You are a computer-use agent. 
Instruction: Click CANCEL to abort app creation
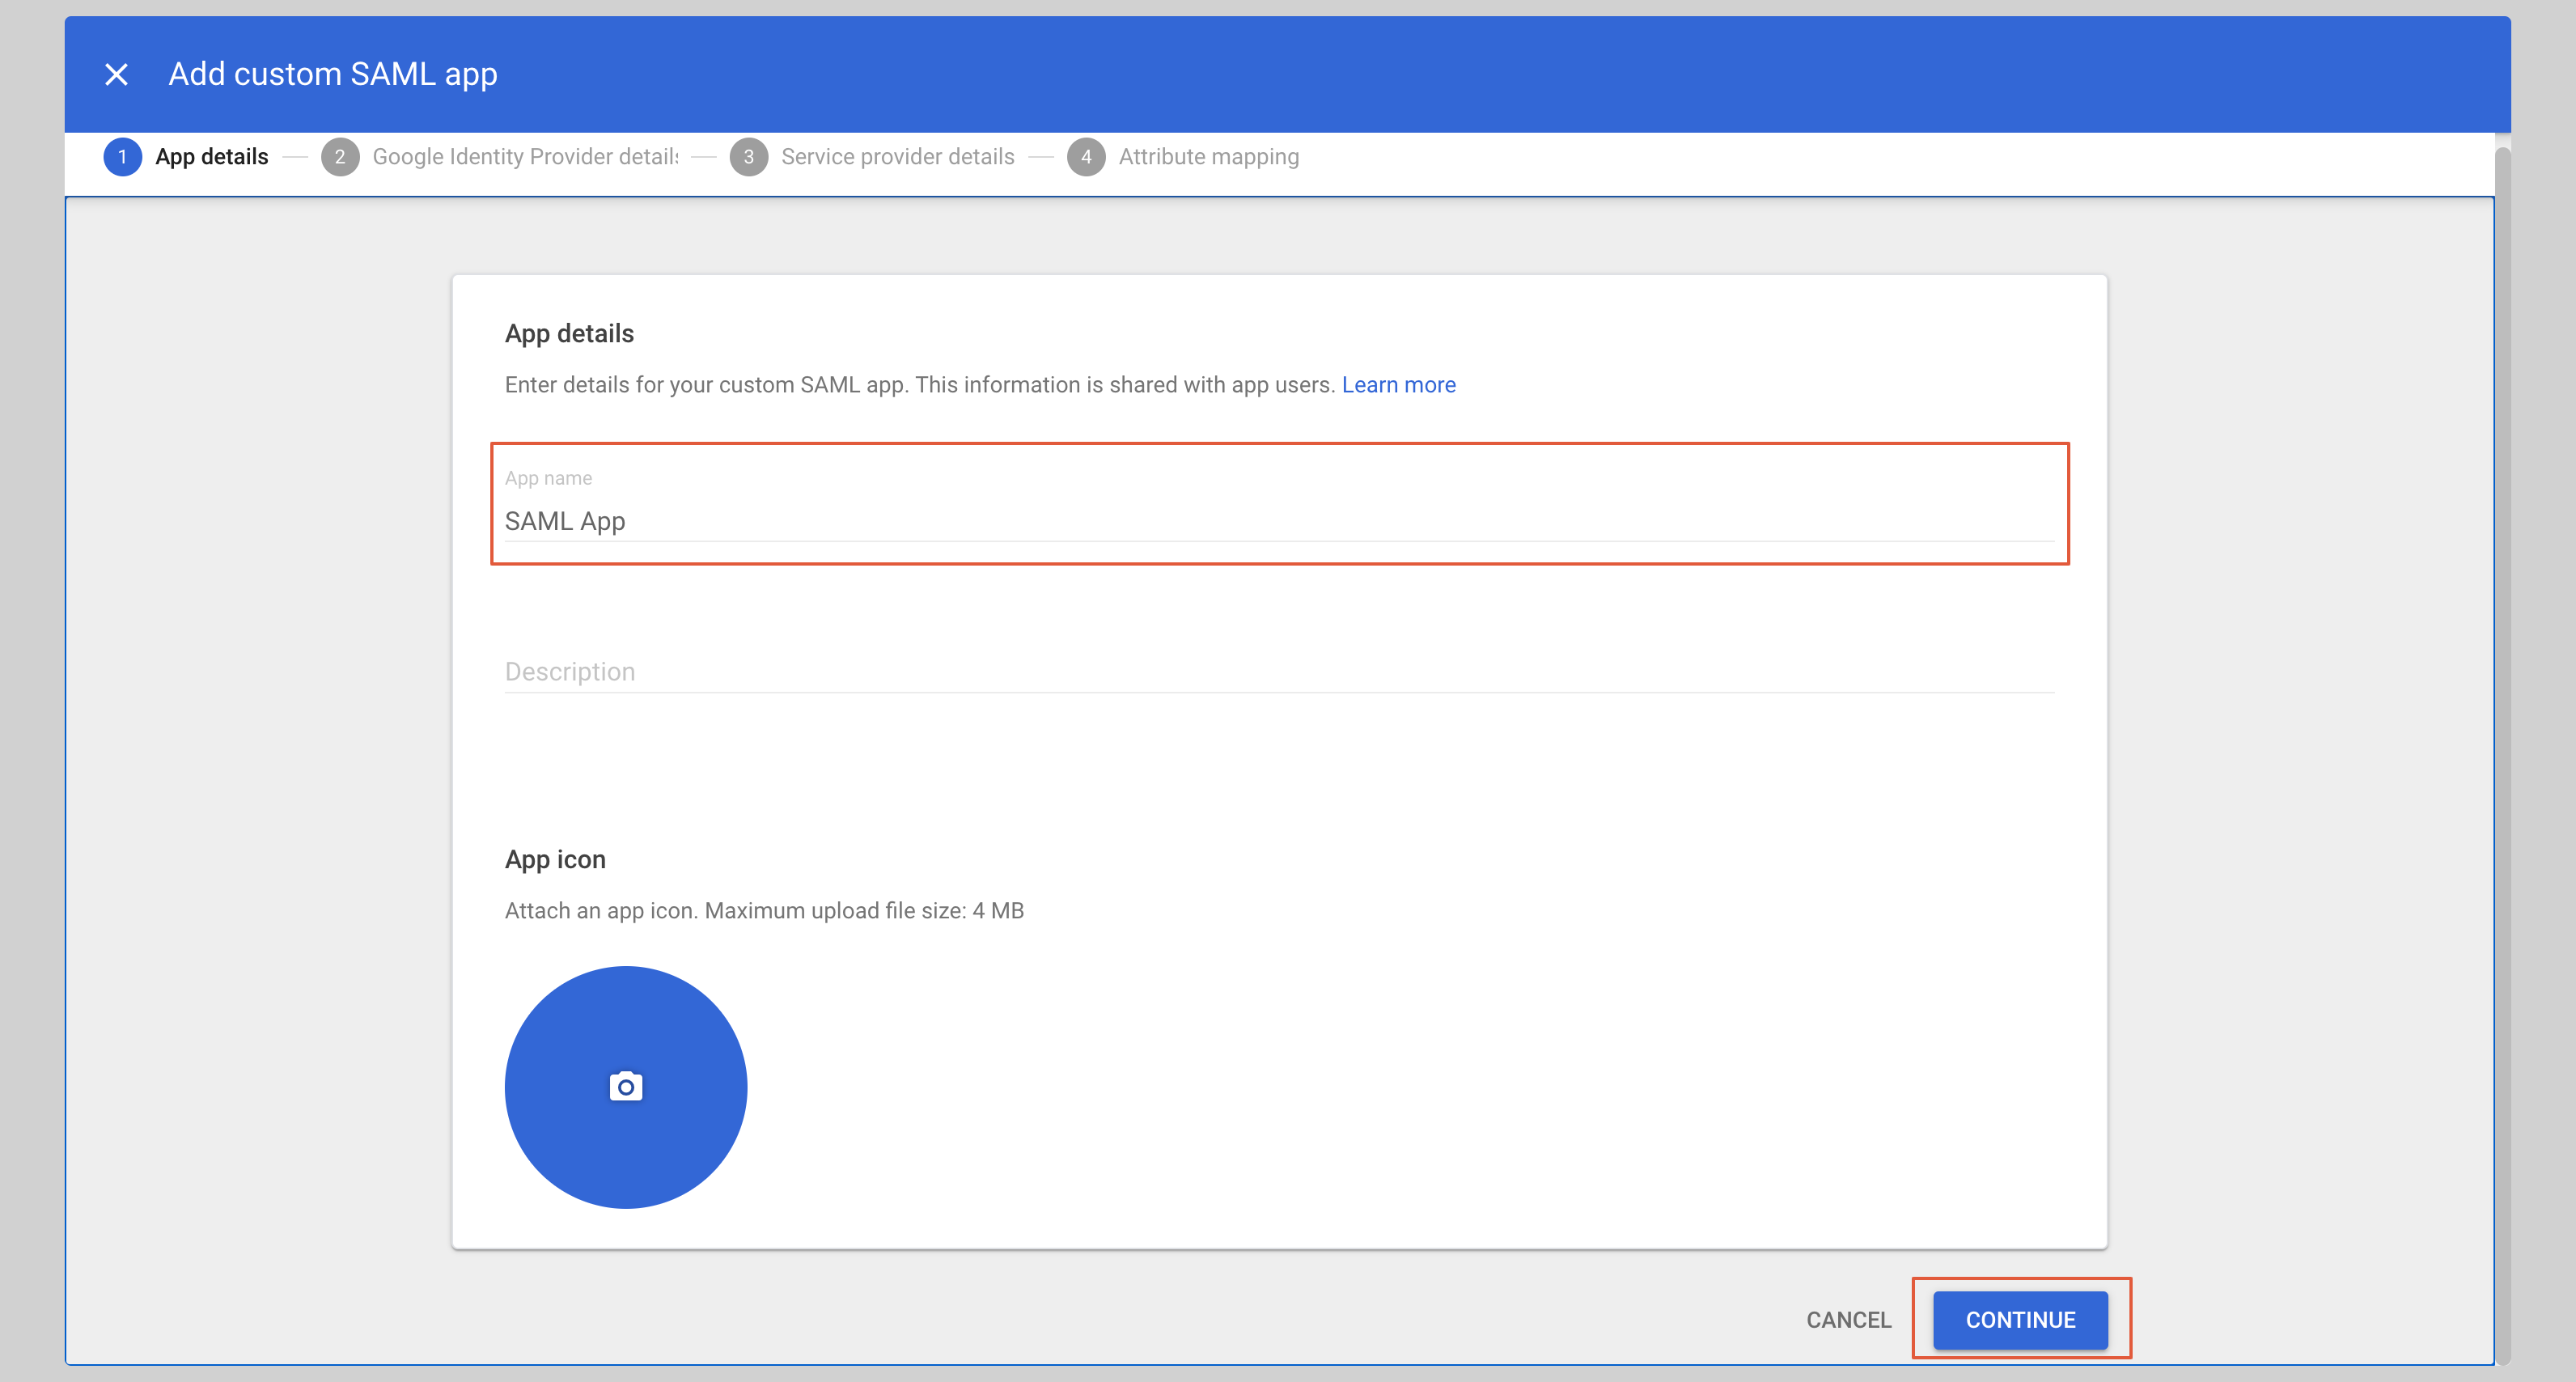[x=1848, y=1320]
